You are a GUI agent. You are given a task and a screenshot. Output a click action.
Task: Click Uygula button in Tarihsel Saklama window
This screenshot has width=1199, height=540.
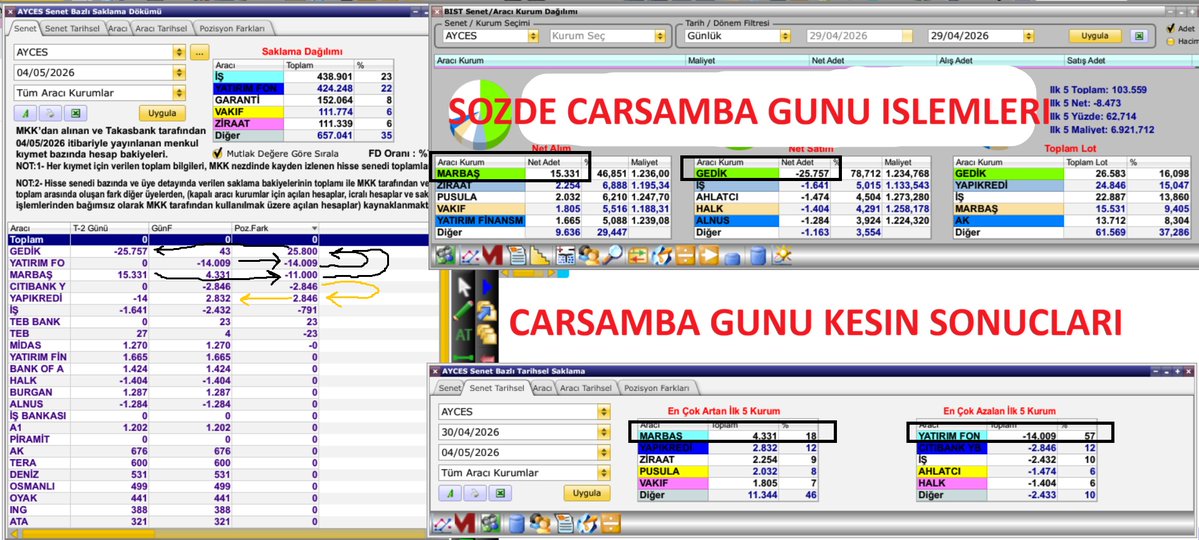(x=587, y=493)
